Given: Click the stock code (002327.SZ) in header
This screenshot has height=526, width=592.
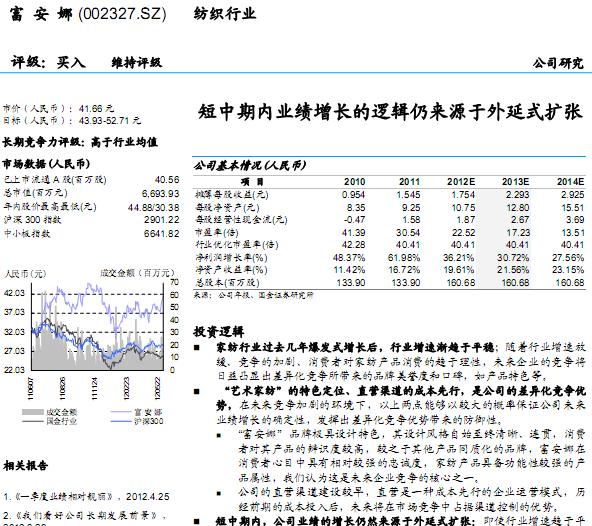Looking at the screenshot, I should tap(122, 14).
